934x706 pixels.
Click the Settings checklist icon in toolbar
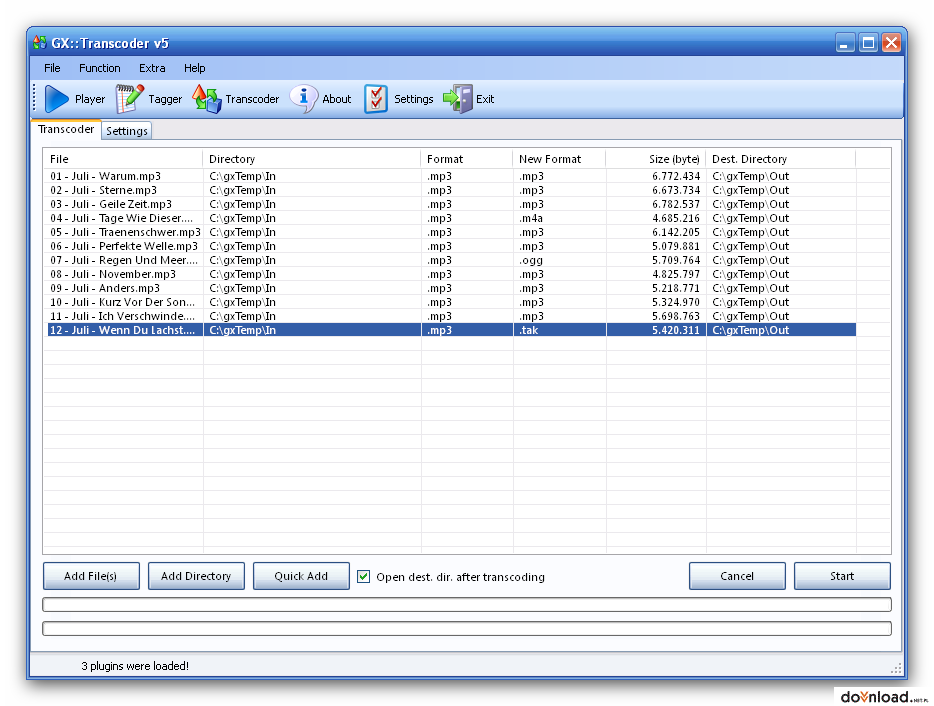(376, 99)
